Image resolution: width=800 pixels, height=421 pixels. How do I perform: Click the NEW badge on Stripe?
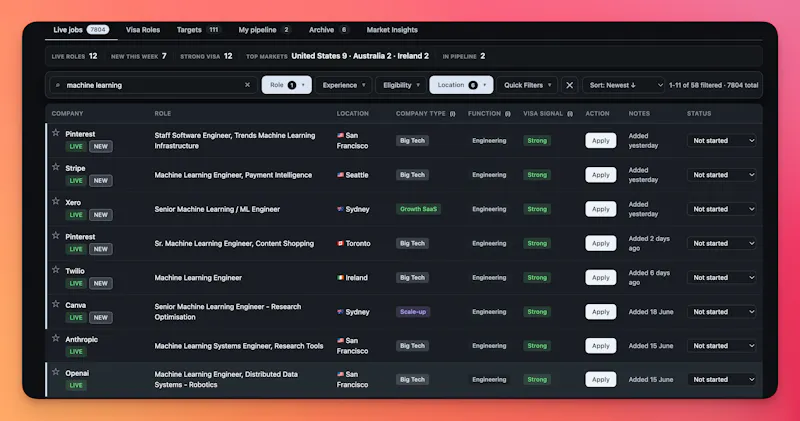click(x=101, y=181)
